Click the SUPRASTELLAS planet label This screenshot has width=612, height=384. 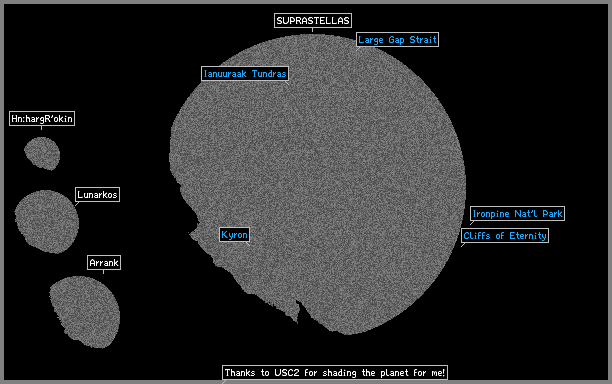(x=313, y=21)
